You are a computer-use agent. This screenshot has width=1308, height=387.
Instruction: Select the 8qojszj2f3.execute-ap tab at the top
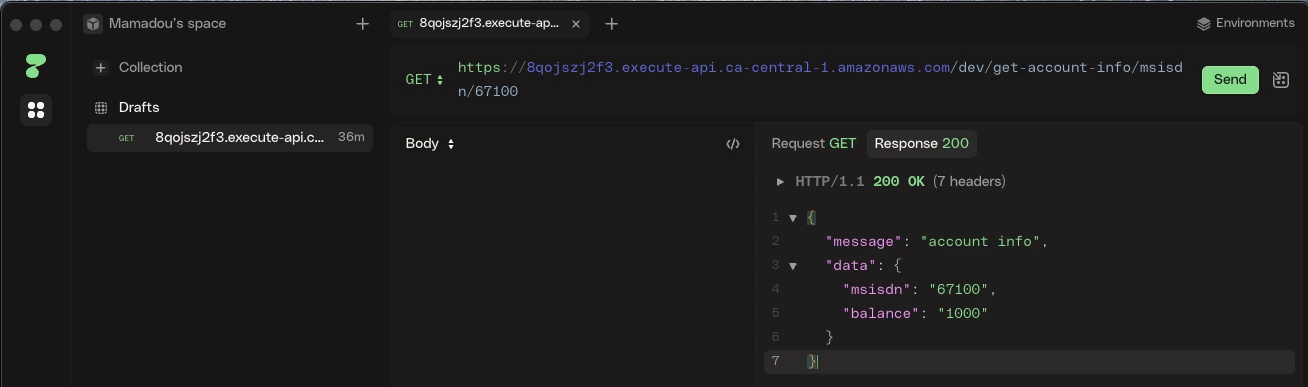pos(489,24)
